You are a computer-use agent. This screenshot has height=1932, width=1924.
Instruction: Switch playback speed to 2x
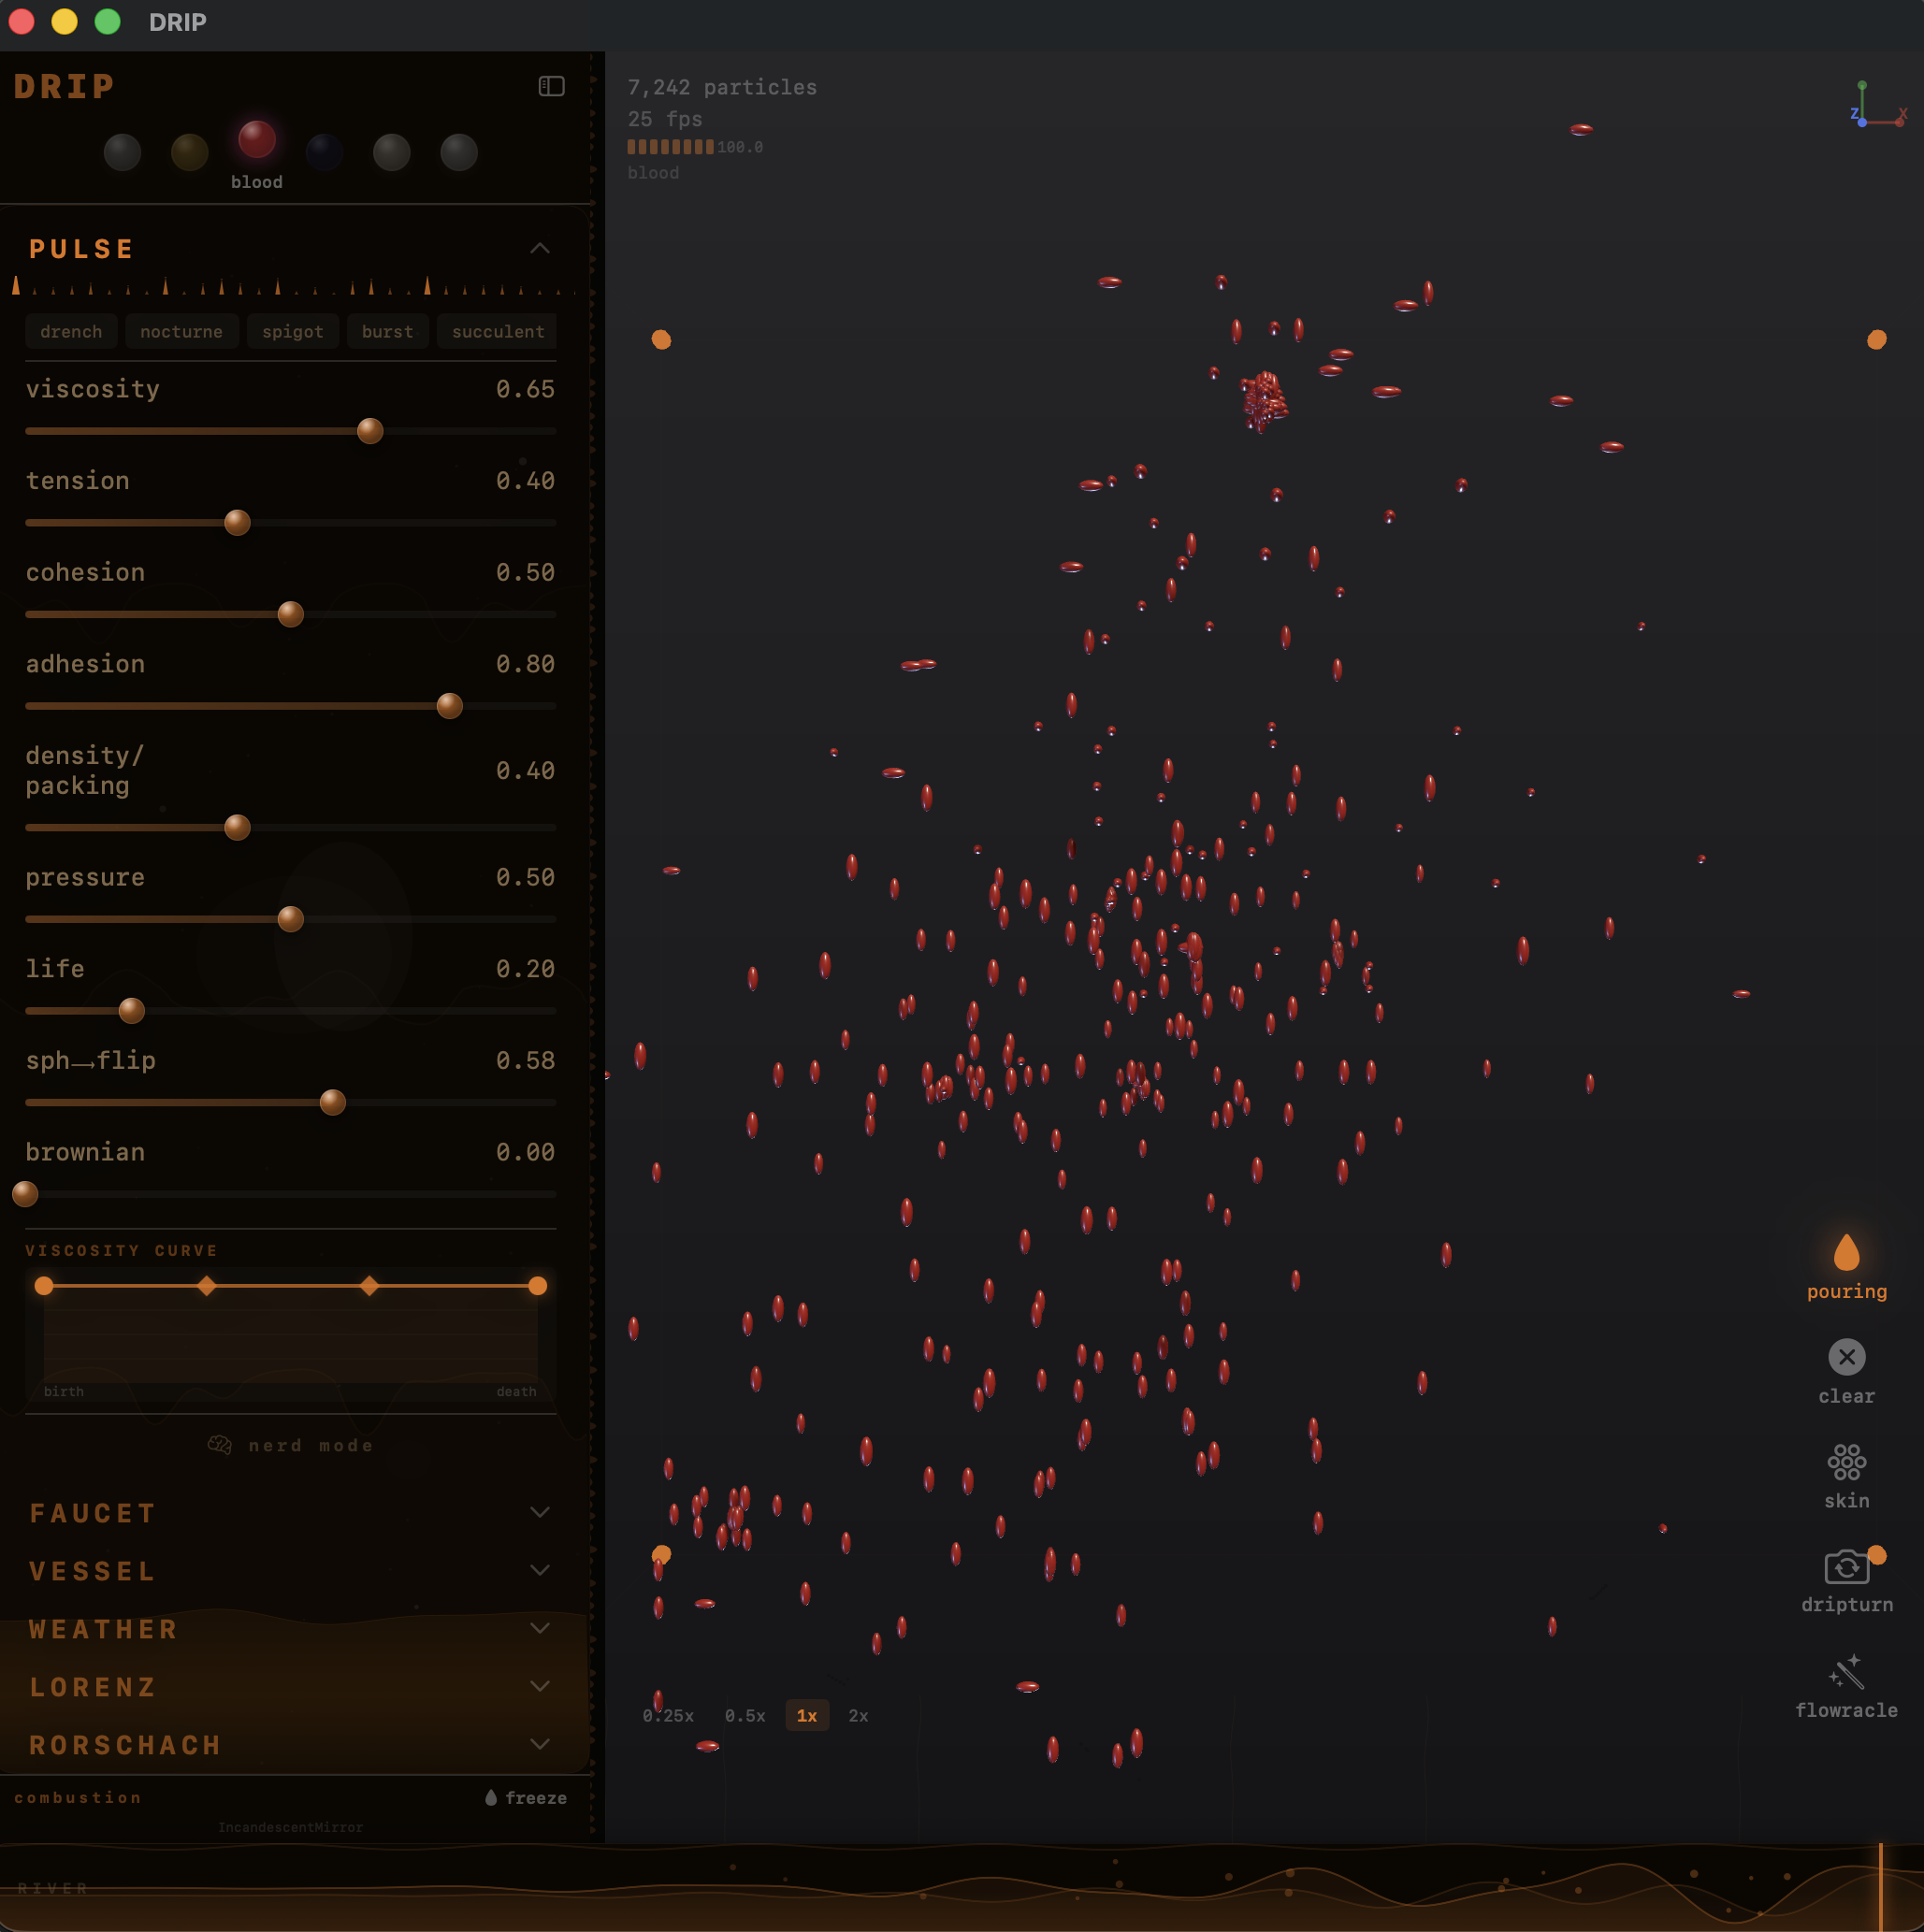[x=858, y=1715]
